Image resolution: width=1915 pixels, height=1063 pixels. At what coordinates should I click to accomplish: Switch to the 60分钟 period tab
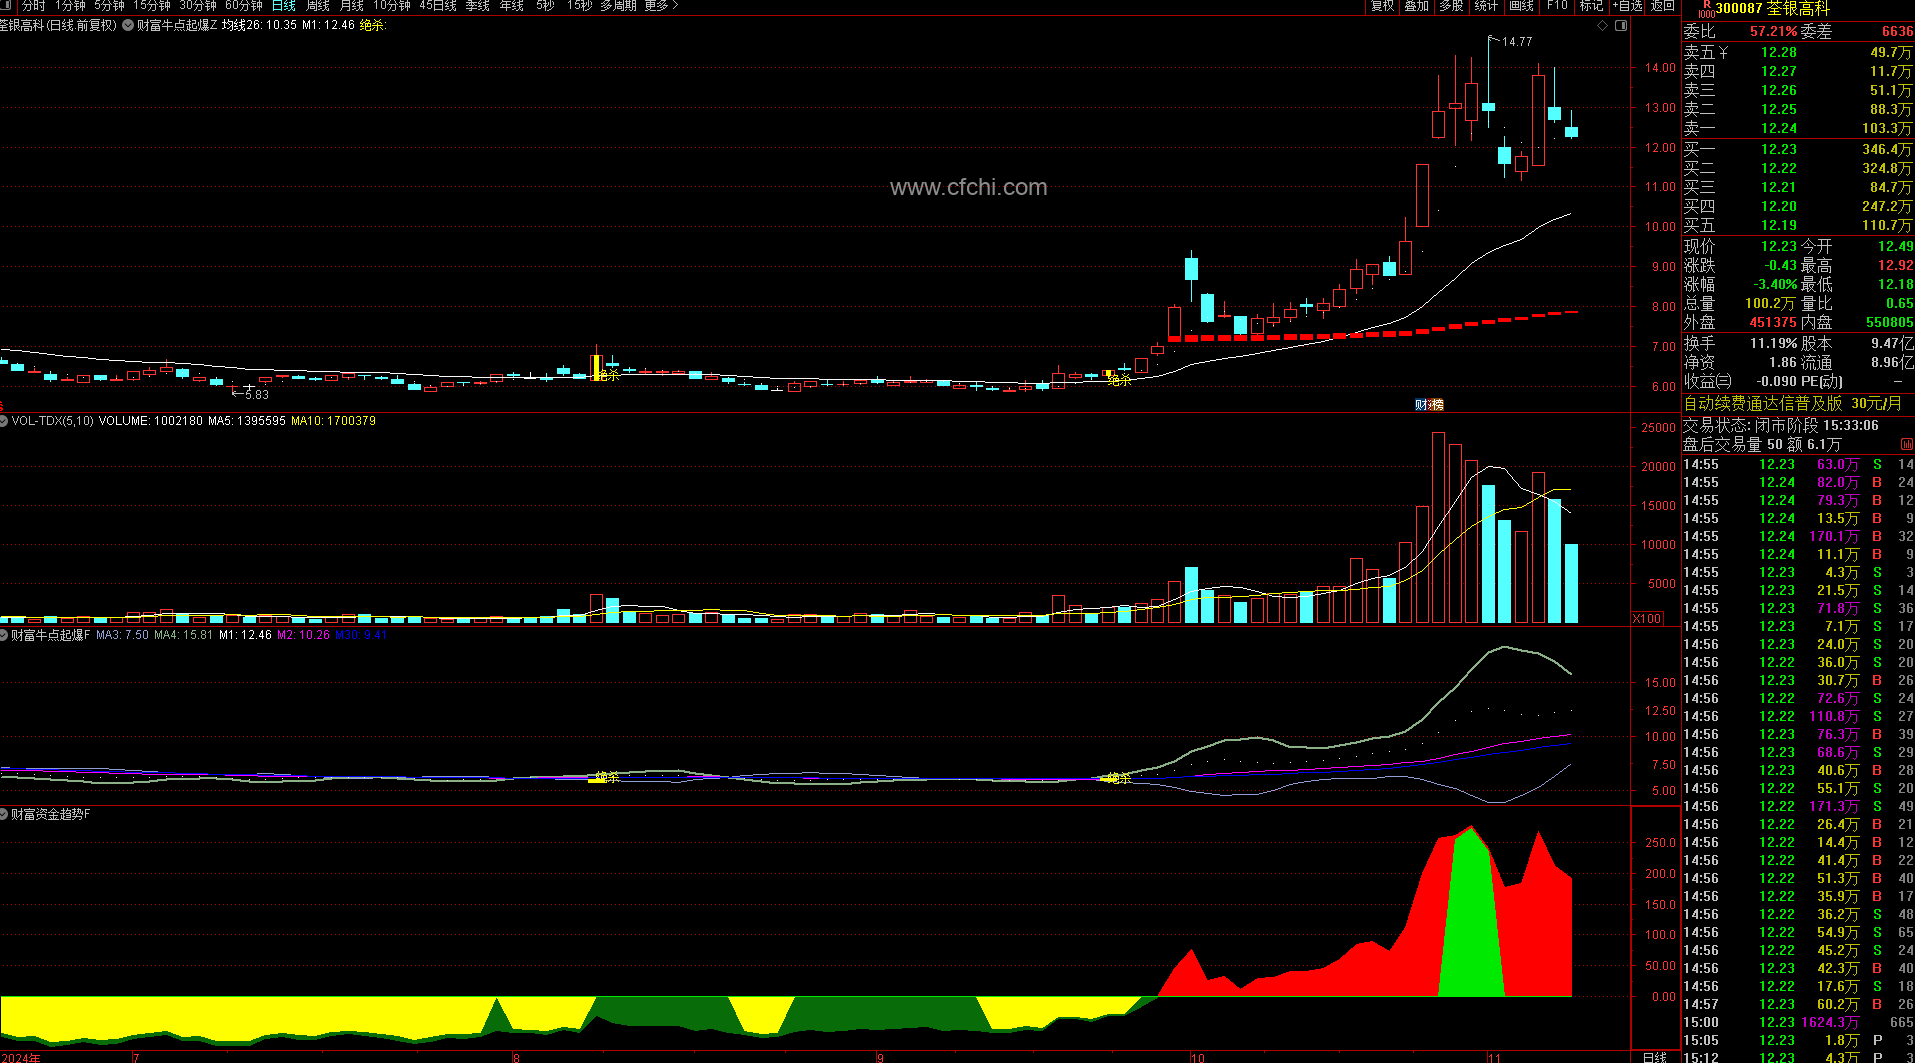pyautogui.click(x=244, y=6)
